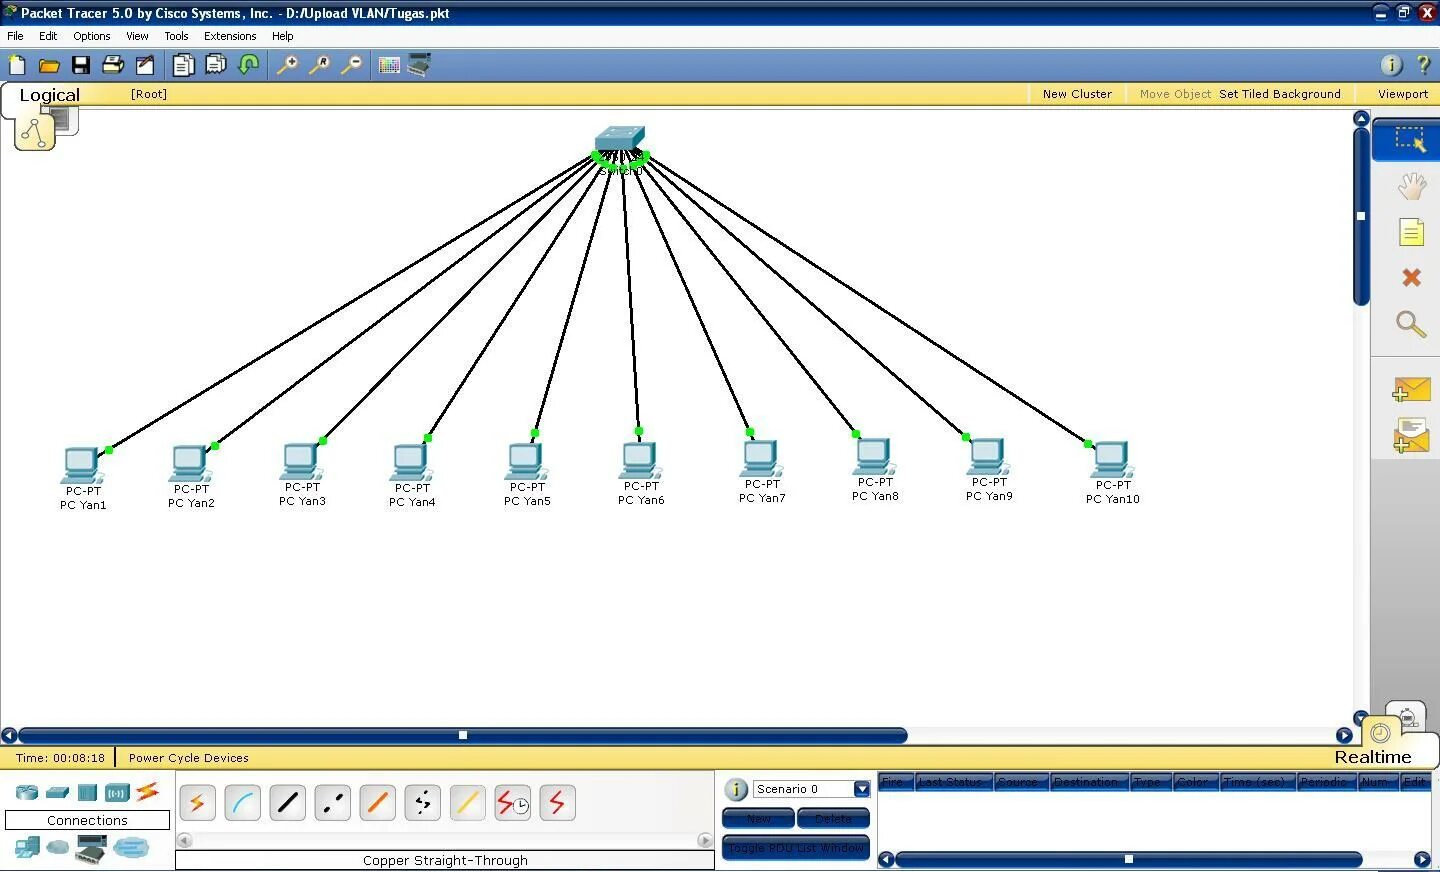
Task: Choose the Move Layout hand tool
Action: point(1411,186)
